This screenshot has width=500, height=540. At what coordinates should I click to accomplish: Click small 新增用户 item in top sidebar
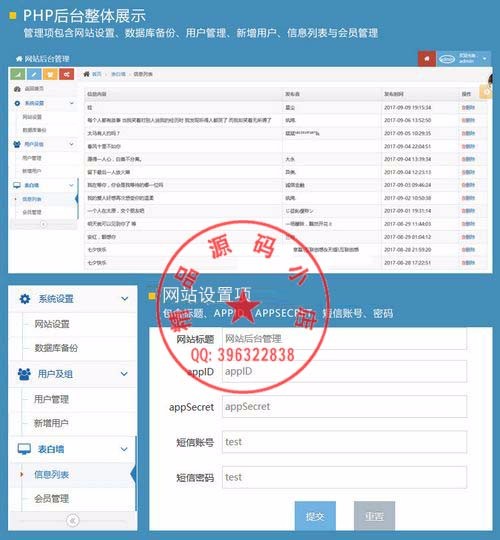(32, 171)
